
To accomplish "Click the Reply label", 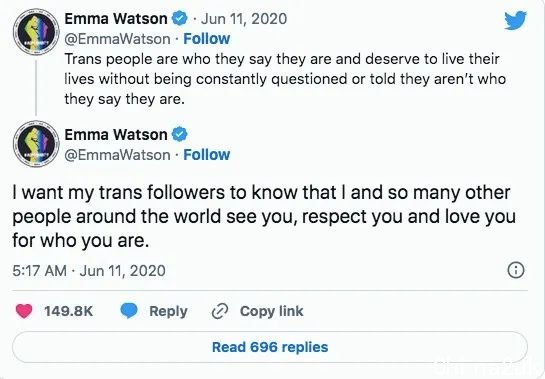I will (x=168, y=311).
